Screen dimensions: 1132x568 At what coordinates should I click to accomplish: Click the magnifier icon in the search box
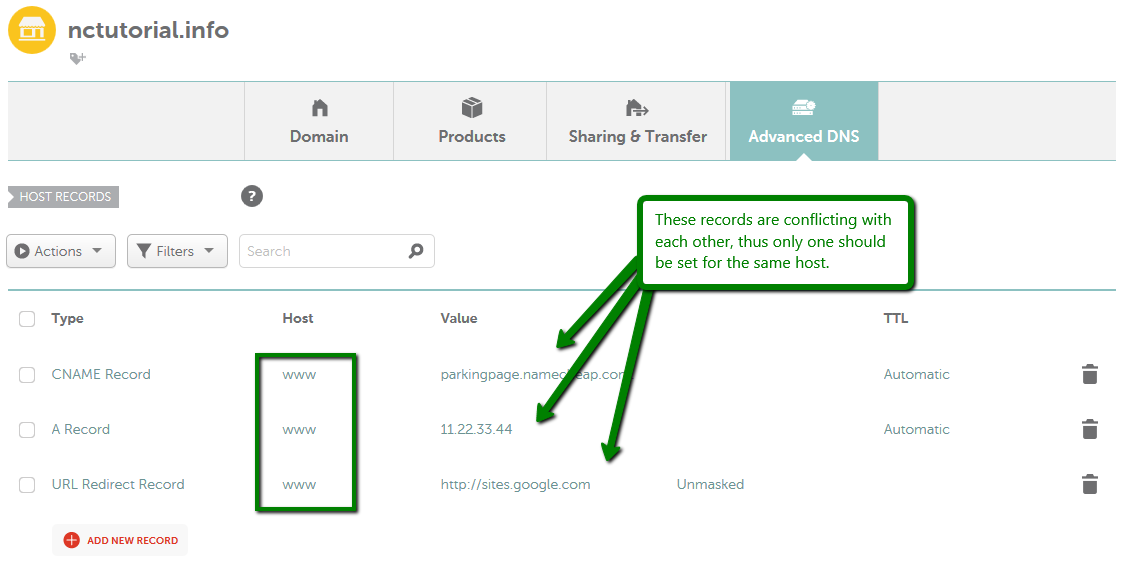pos(416,251)
